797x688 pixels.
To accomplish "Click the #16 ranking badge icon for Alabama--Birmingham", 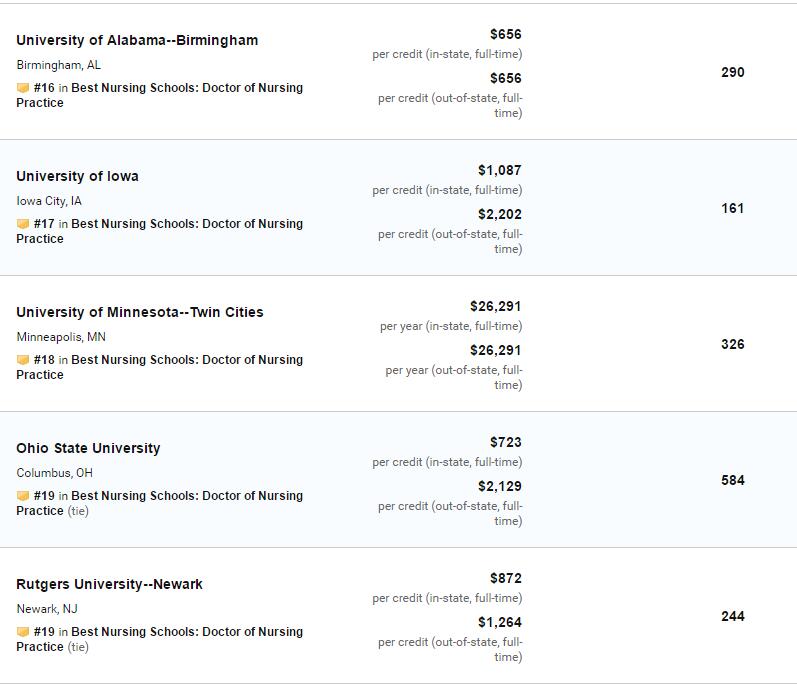I will (x=23, y=88).
